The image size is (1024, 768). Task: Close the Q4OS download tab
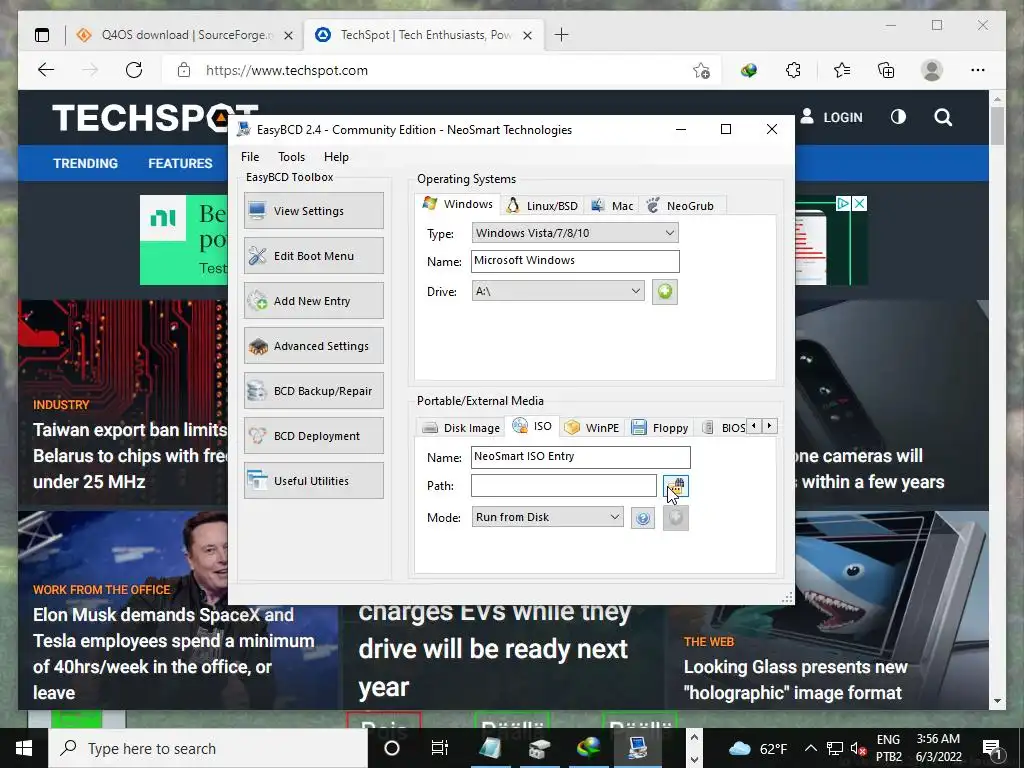pyautogui.click(x=288, y=35)
